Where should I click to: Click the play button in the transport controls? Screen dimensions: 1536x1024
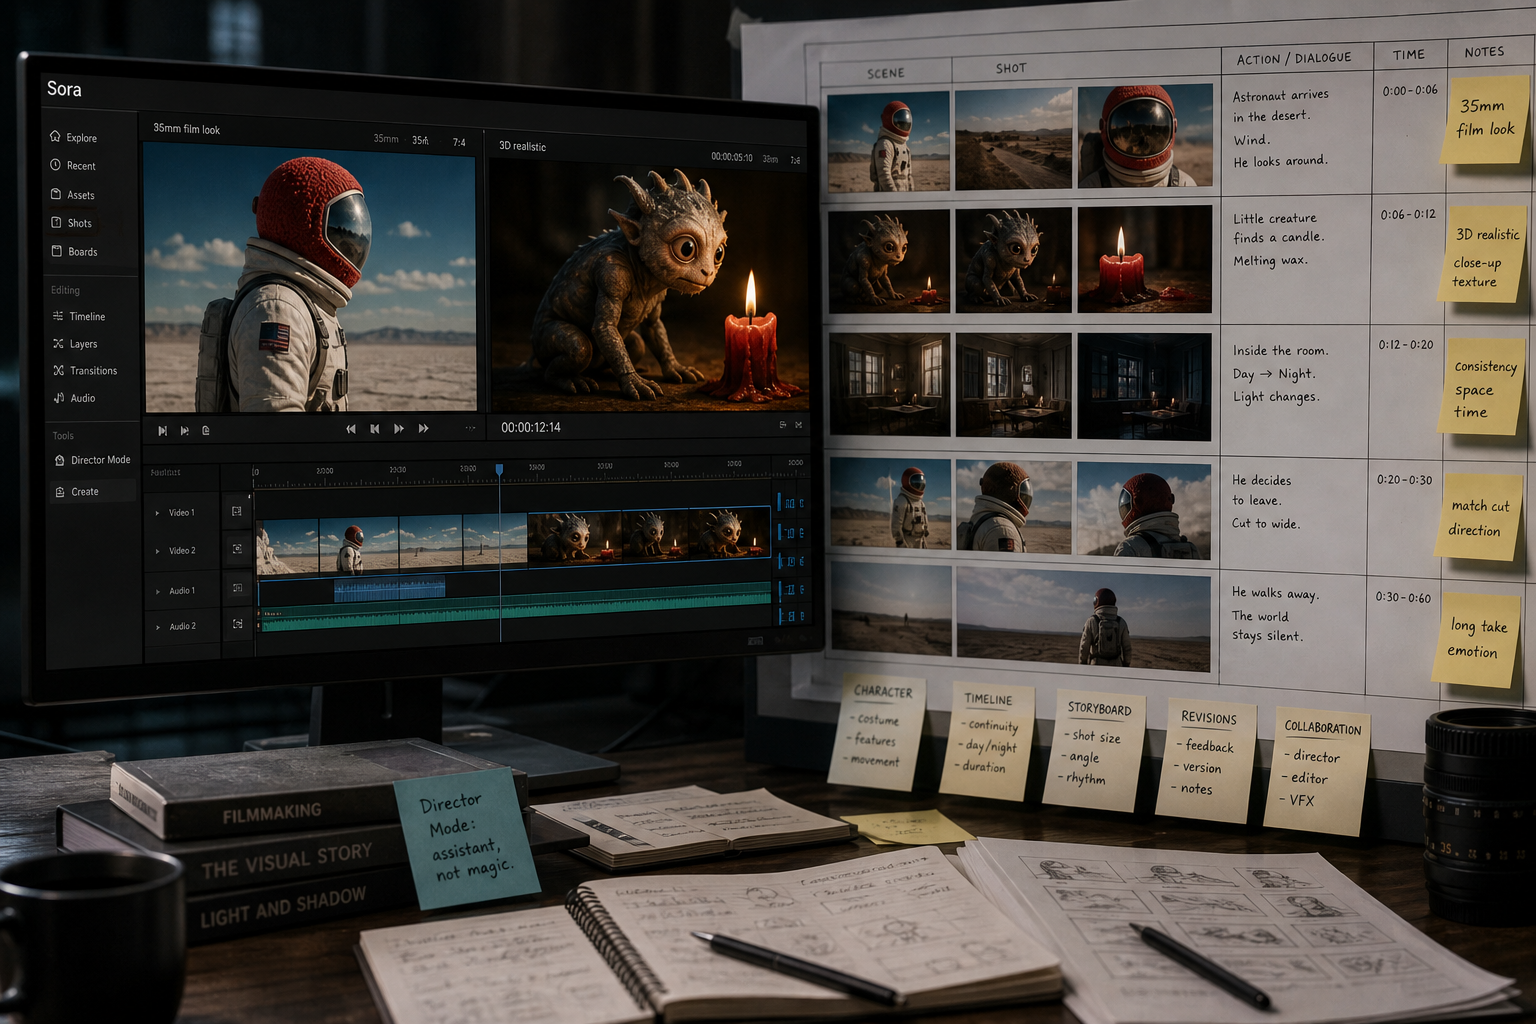tap(399, 429)
